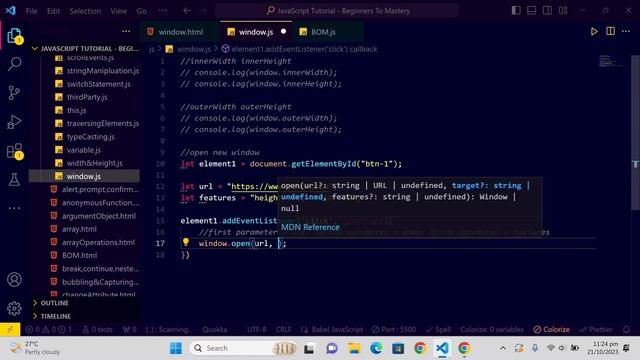The image size is (640, 360).
Task: Open the View menu
Action: coord(118,11)
